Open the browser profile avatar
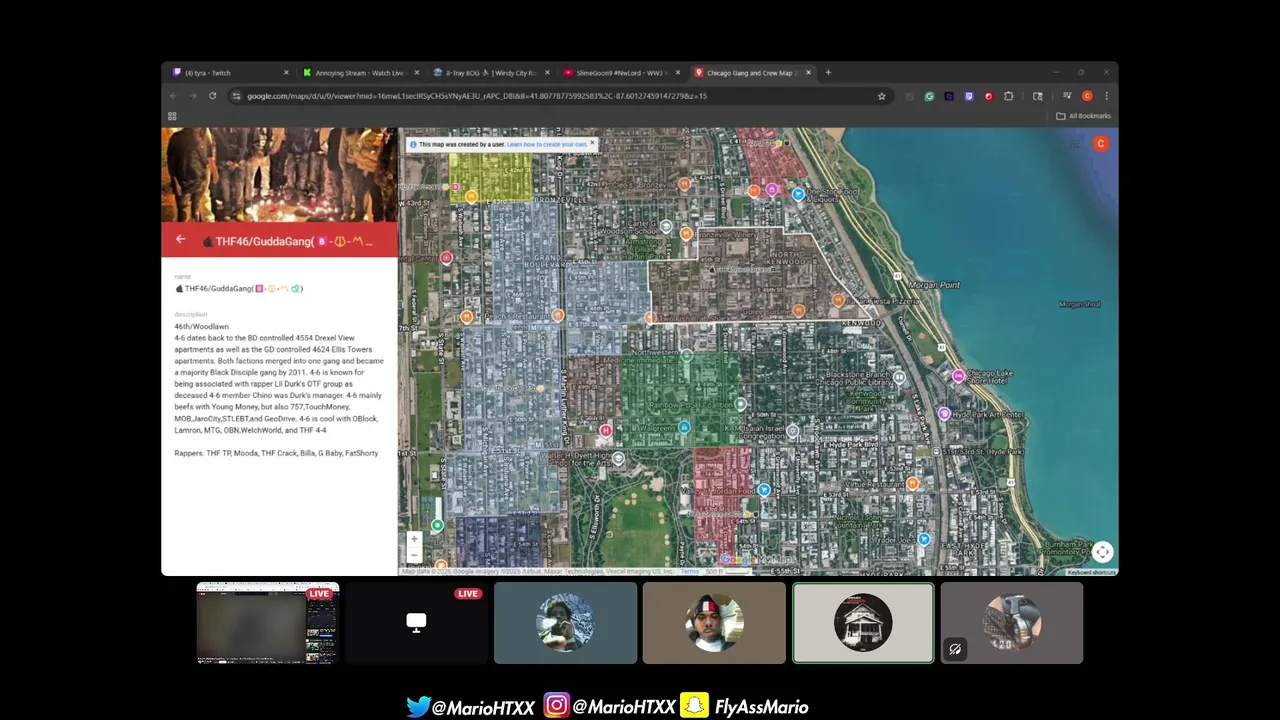 coord(1087,96)
